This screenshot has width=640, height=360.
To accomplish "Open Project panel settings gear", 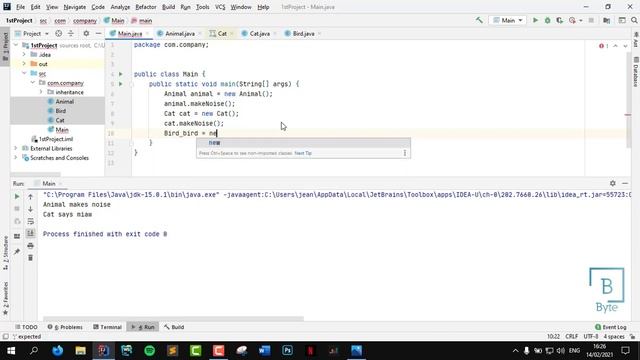I will pos(86,33).
